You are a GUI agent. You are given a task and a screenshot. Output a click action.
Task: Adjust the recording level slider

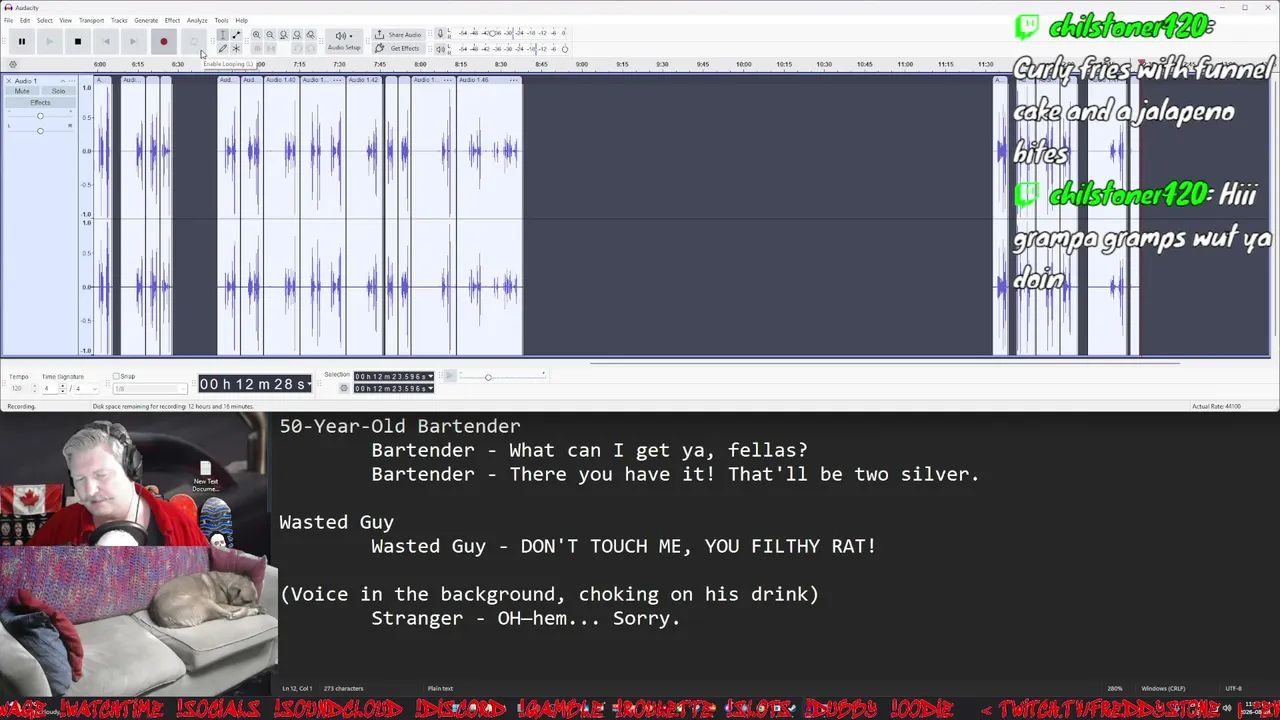click(x=491, y=34)
